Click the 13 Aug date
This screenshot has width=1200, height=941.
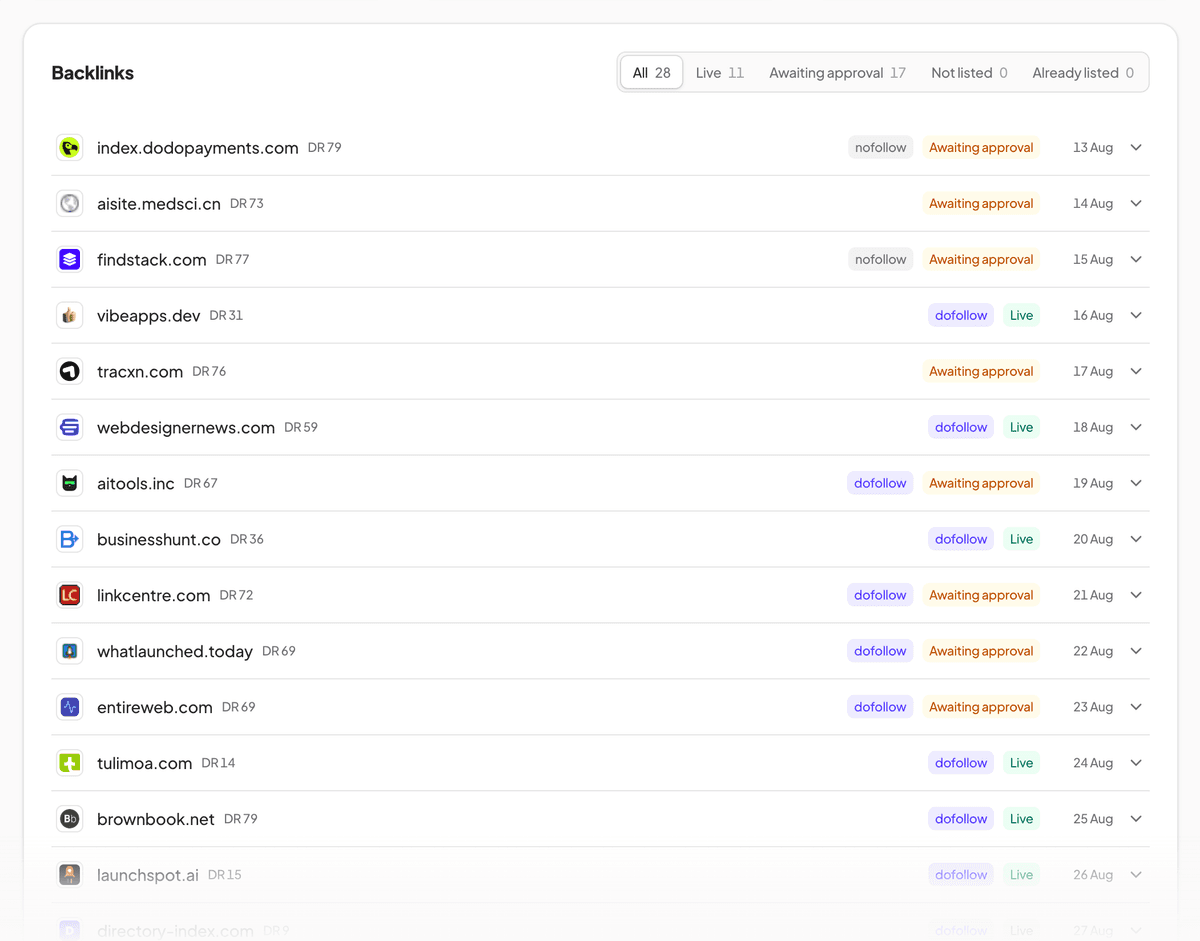click(x=1093, y=148)
